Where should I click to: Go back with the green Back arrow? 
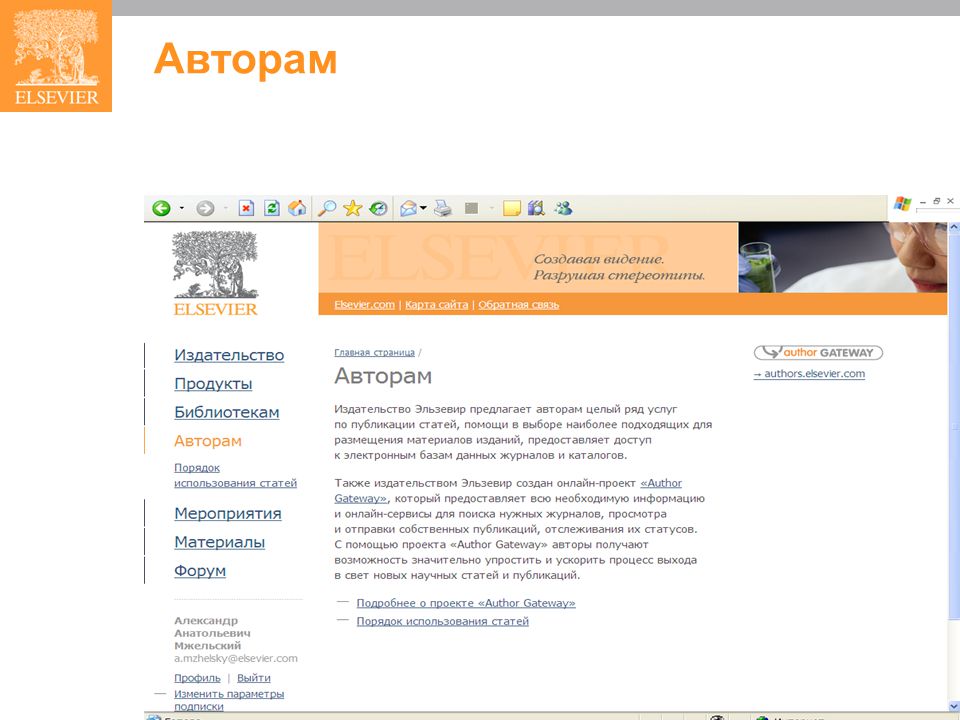point(161,208)
